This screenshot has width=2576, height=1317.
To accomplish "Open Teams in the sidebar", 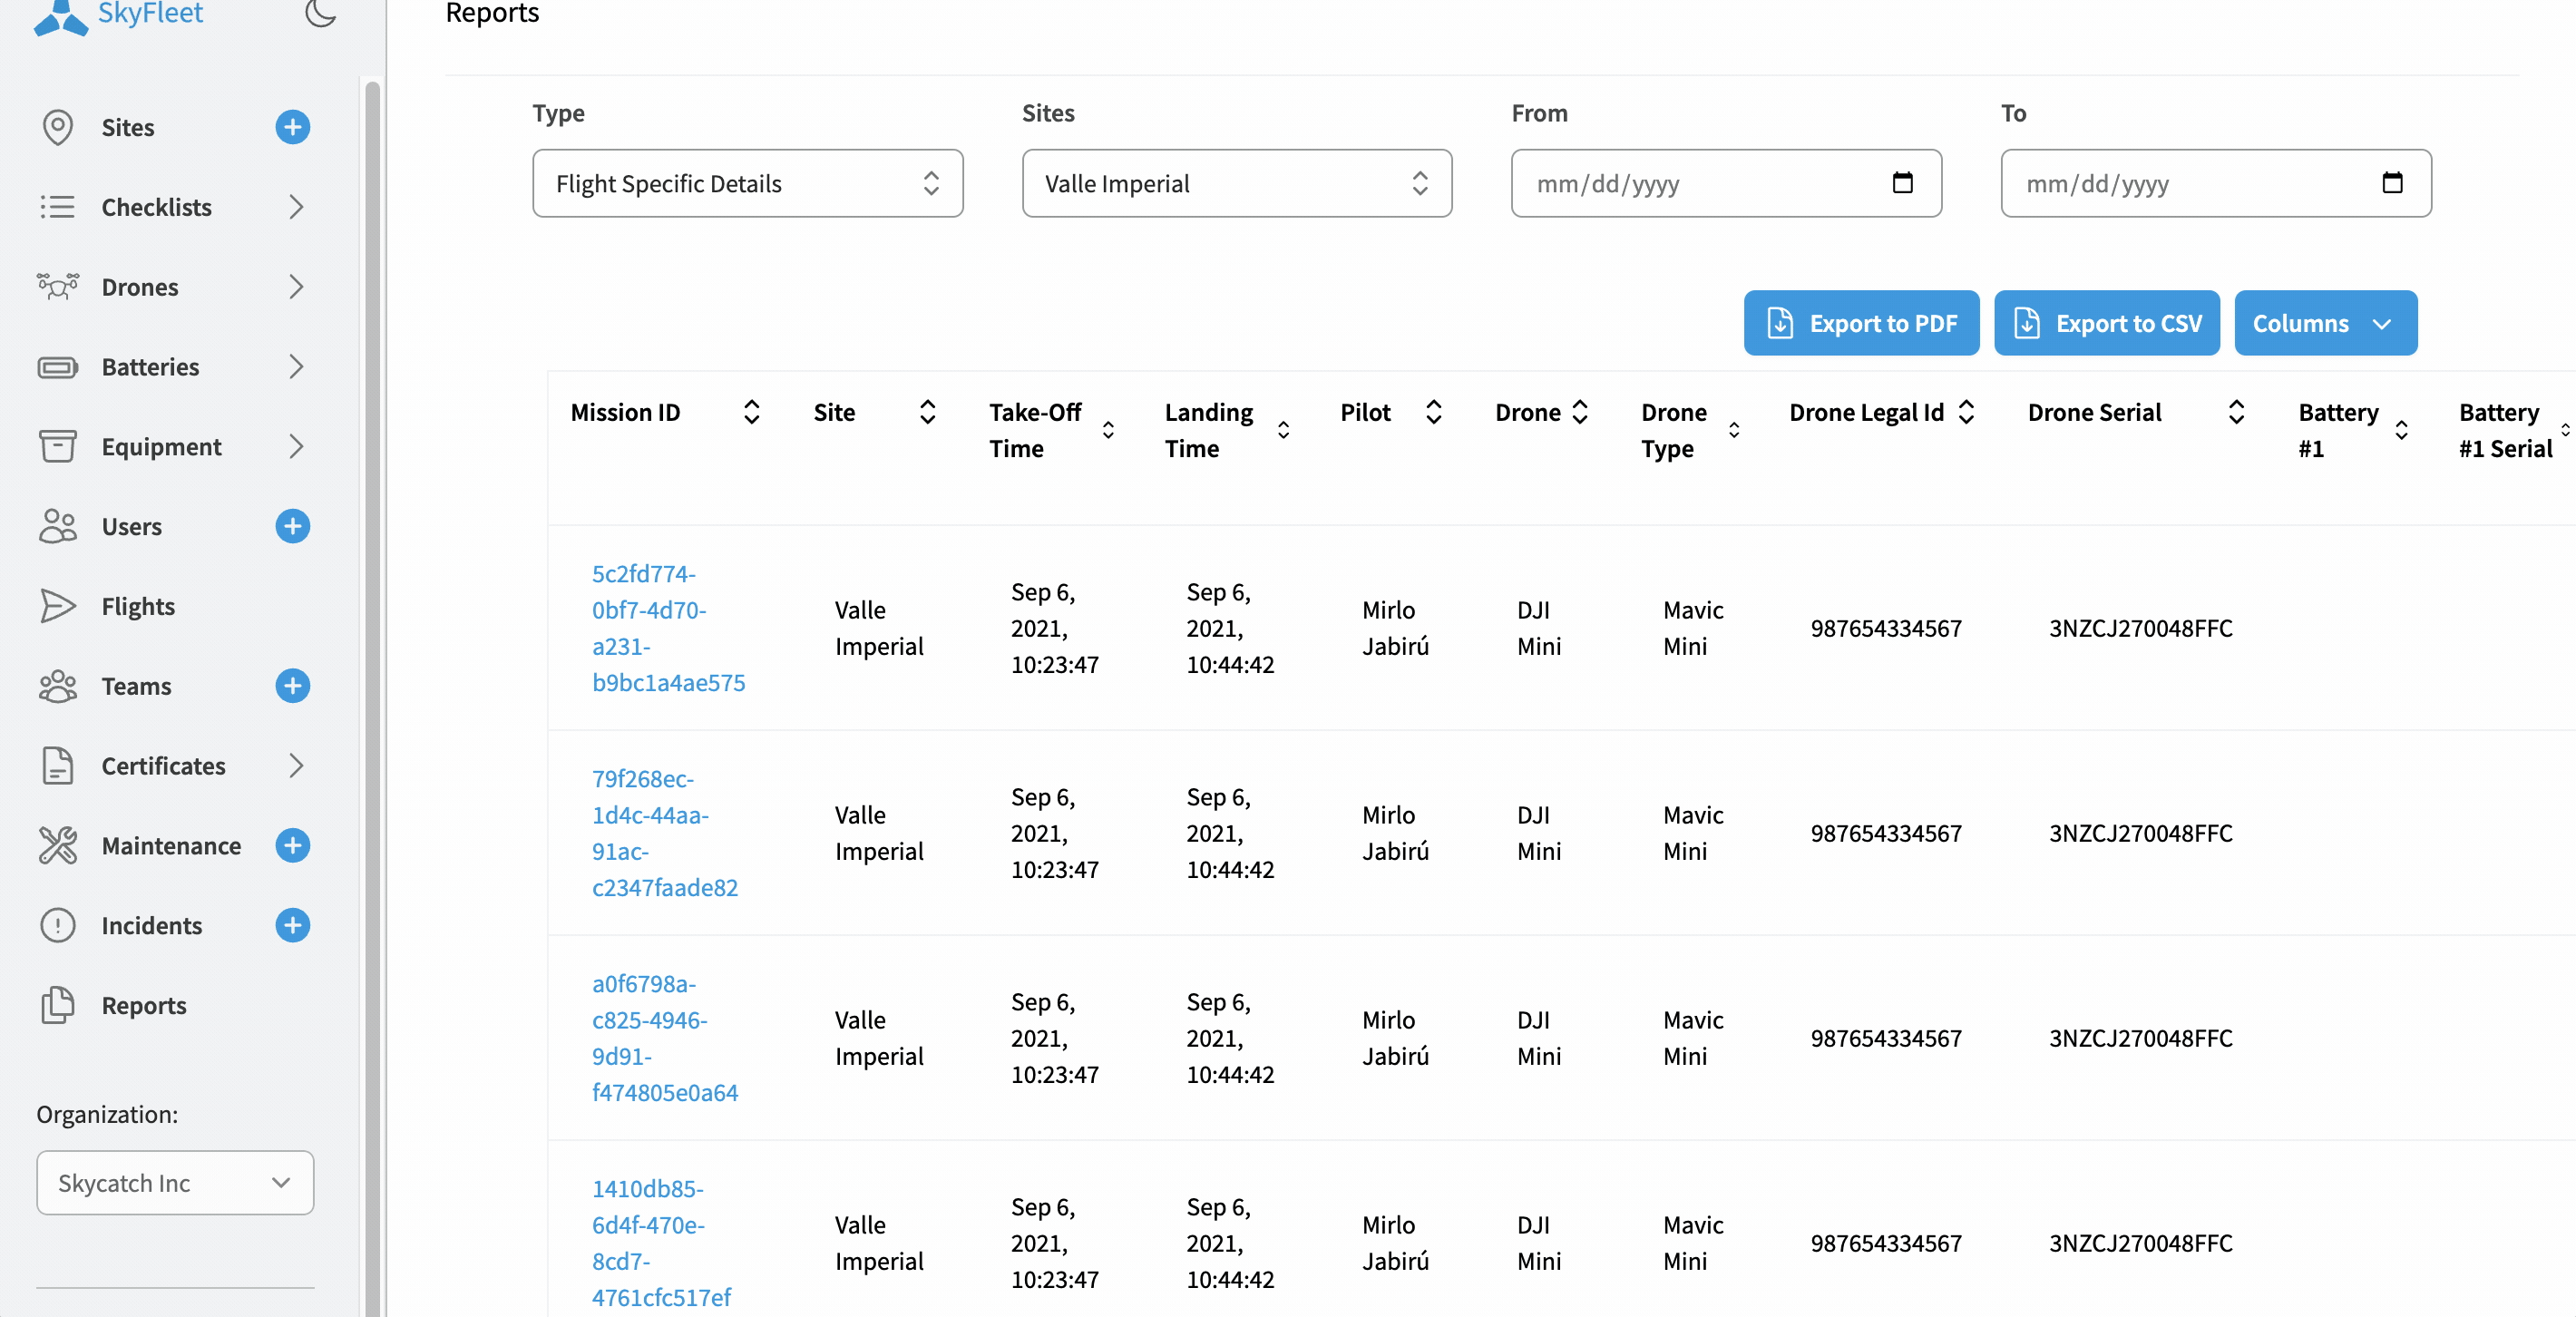I will [136, 686].
